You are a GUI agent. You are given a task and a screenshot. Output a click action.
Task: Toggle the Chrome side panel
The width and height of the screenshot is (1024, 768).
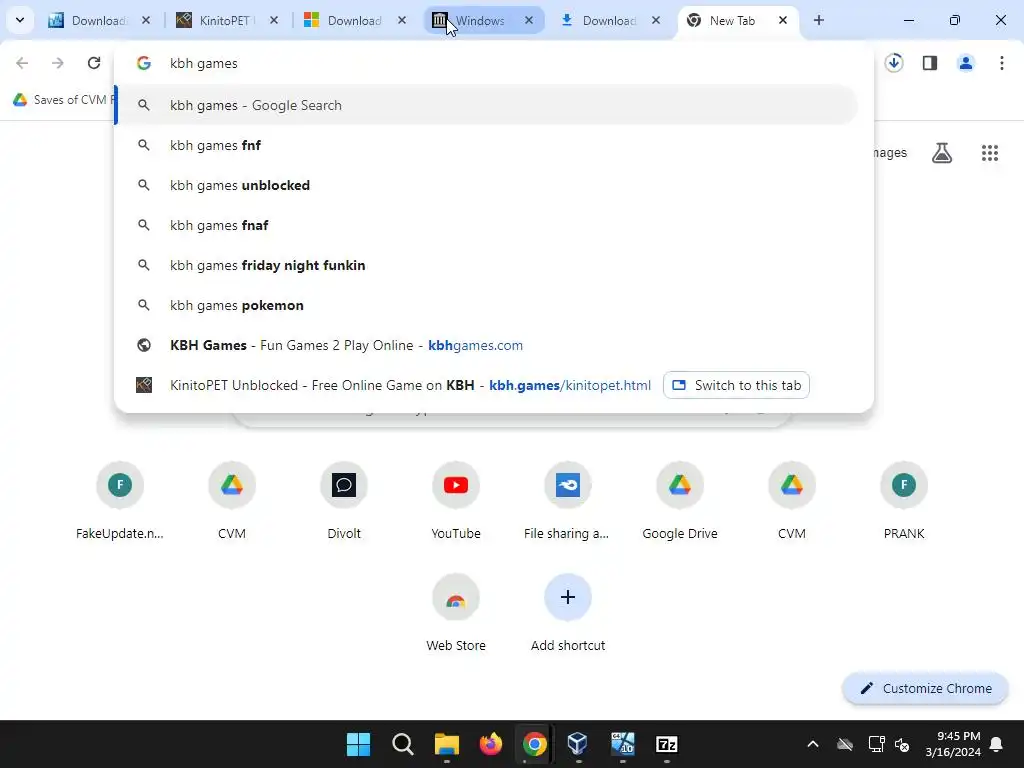(930, 63)
